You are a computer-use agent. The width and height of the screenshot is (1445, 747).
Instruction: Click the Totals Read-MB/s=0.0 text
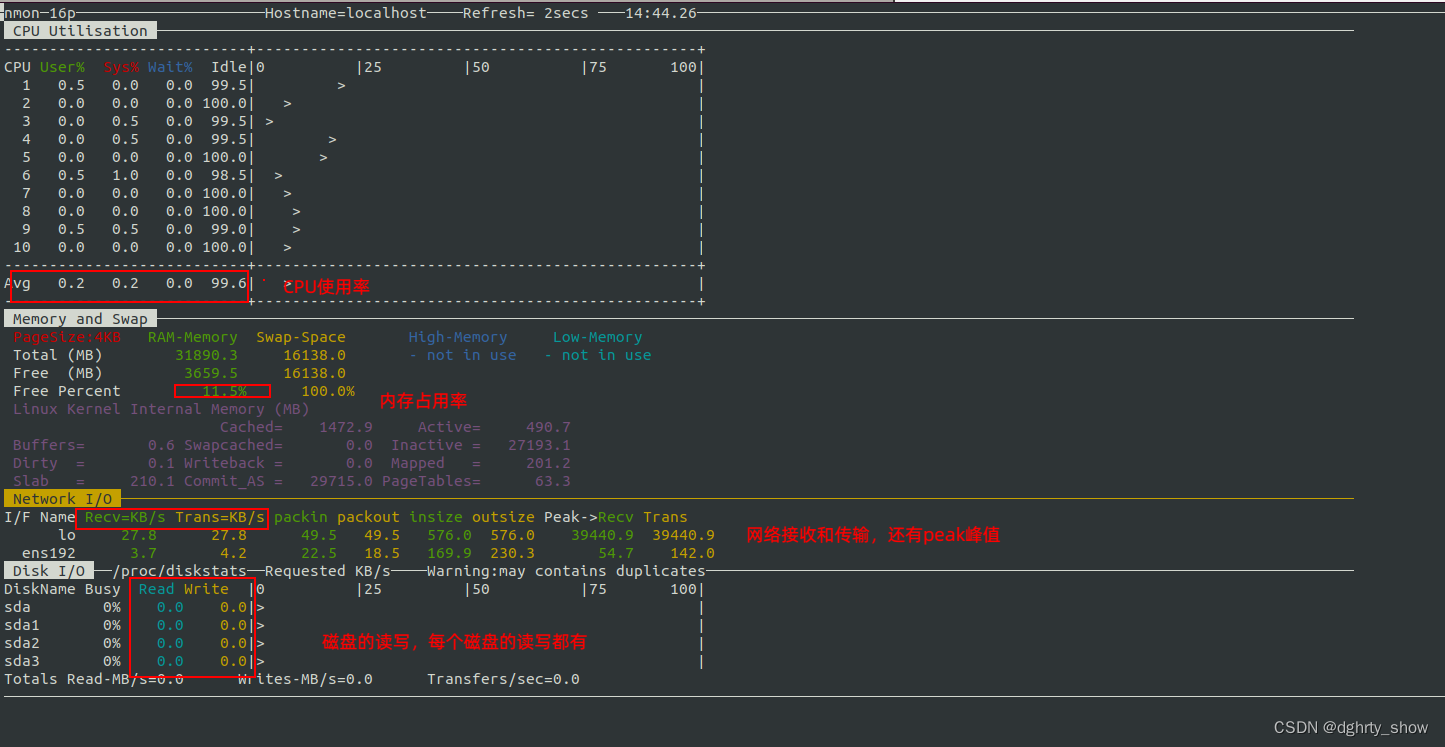[x=94, y=679]
